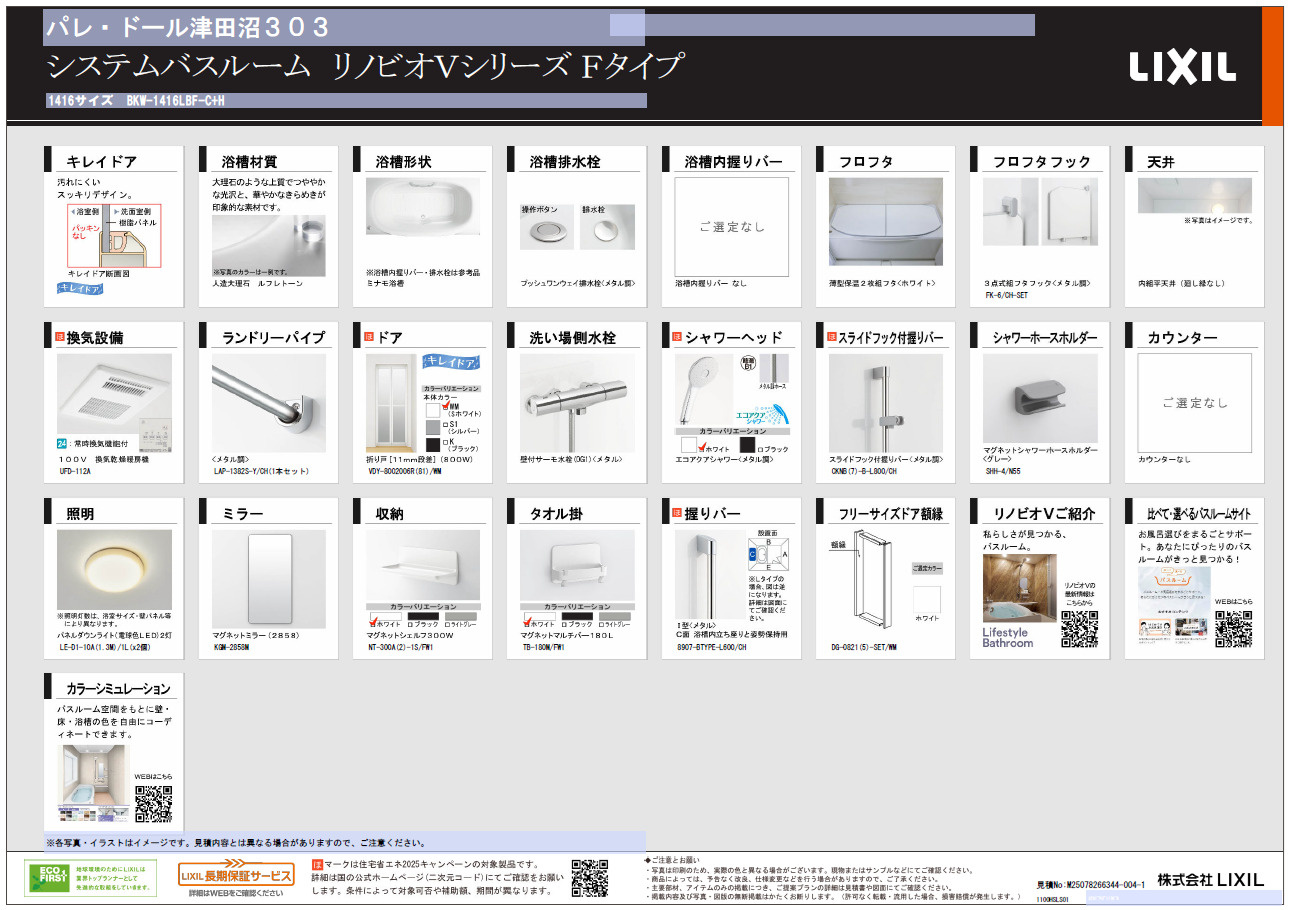1292x910 pixels.
Task: Click the LIXIL logo in header
Action: pos(1182,66)
